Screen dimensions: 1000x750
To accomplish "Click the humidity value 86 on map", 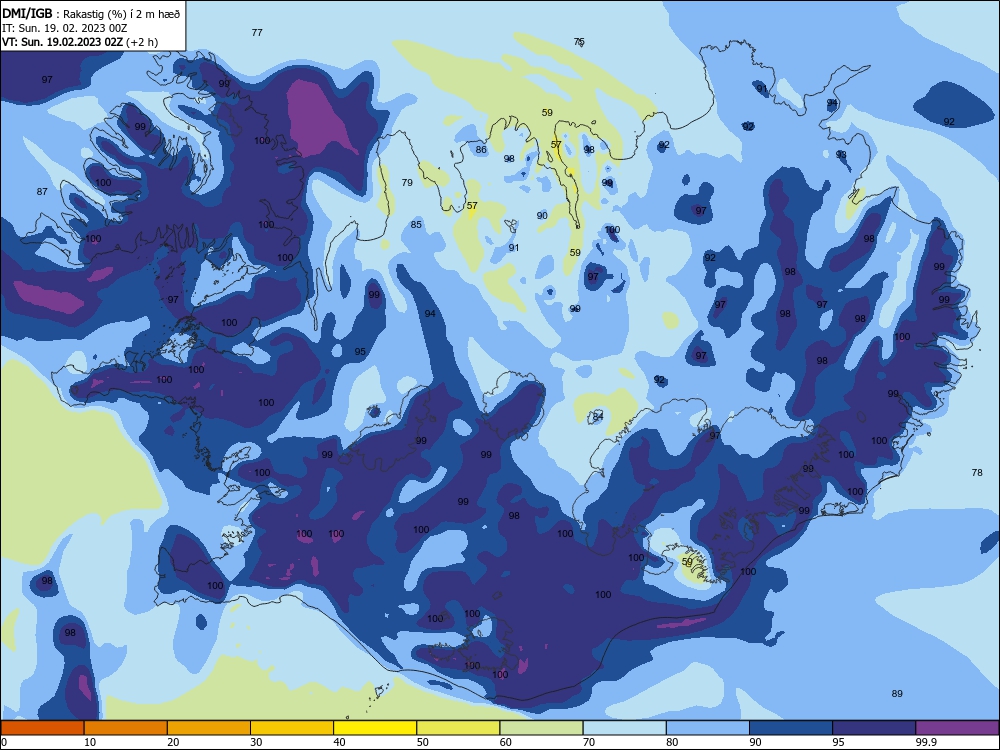I will pyautogui.click(x=481, y=150).
